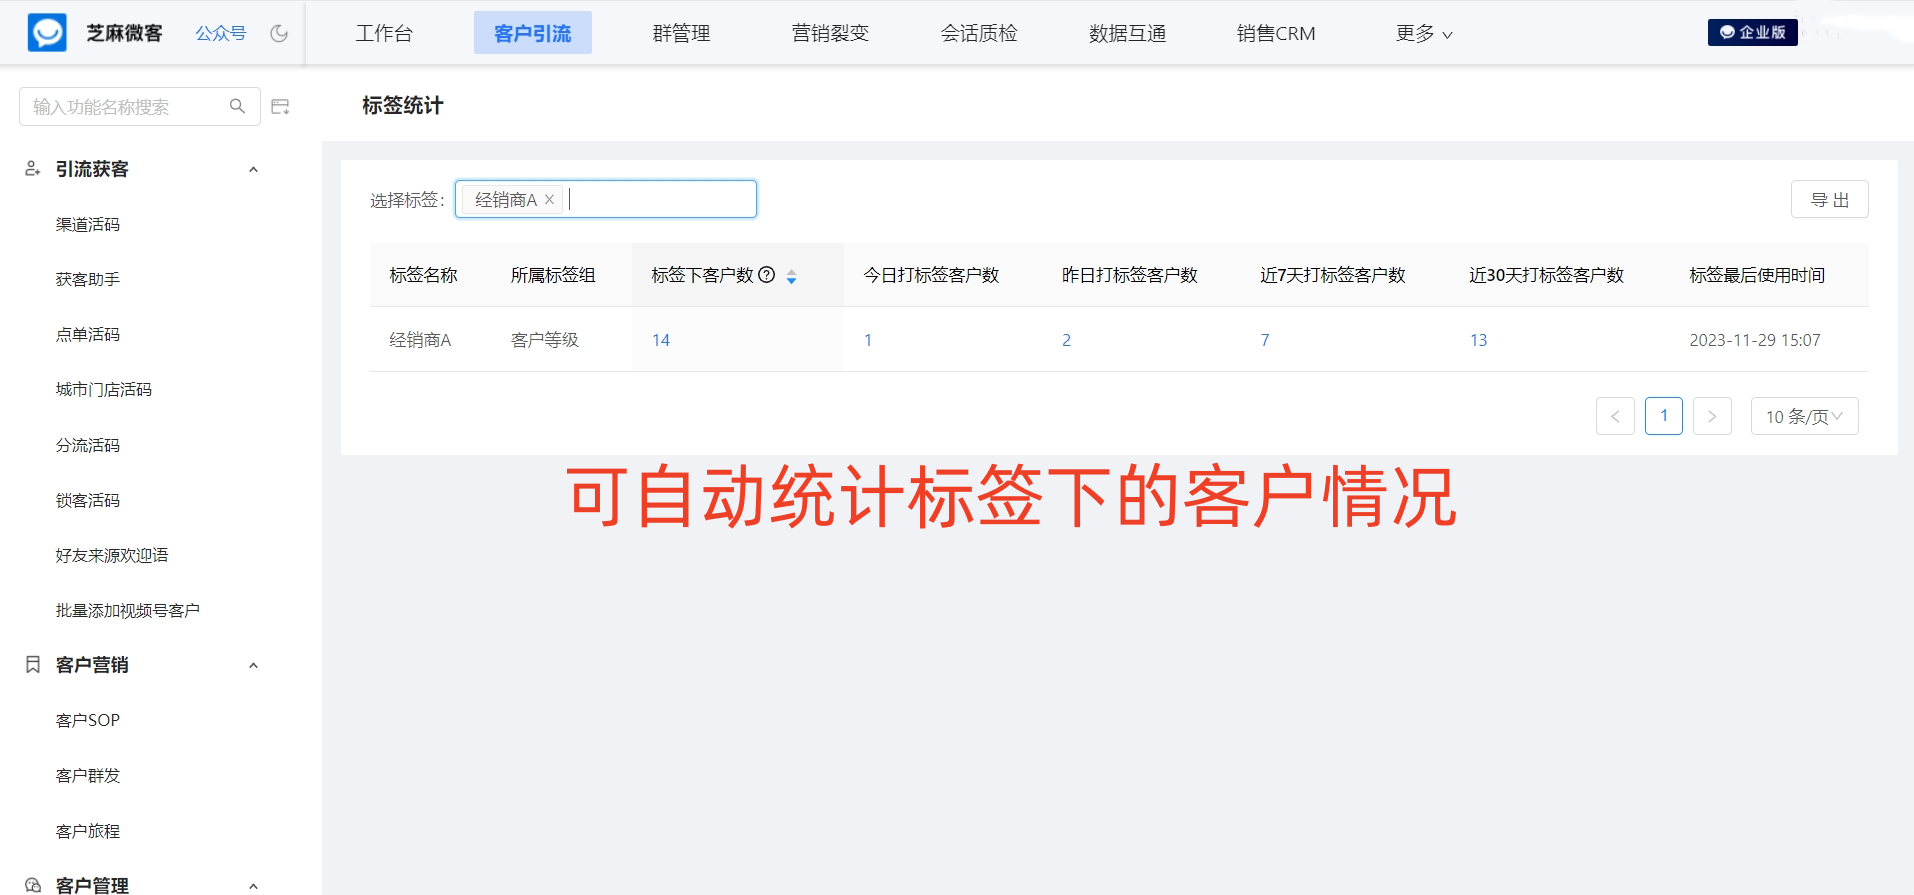Focus the 输入功能名称搜索 search field
The image size is (1914, 895).
[x=140, y=106]
